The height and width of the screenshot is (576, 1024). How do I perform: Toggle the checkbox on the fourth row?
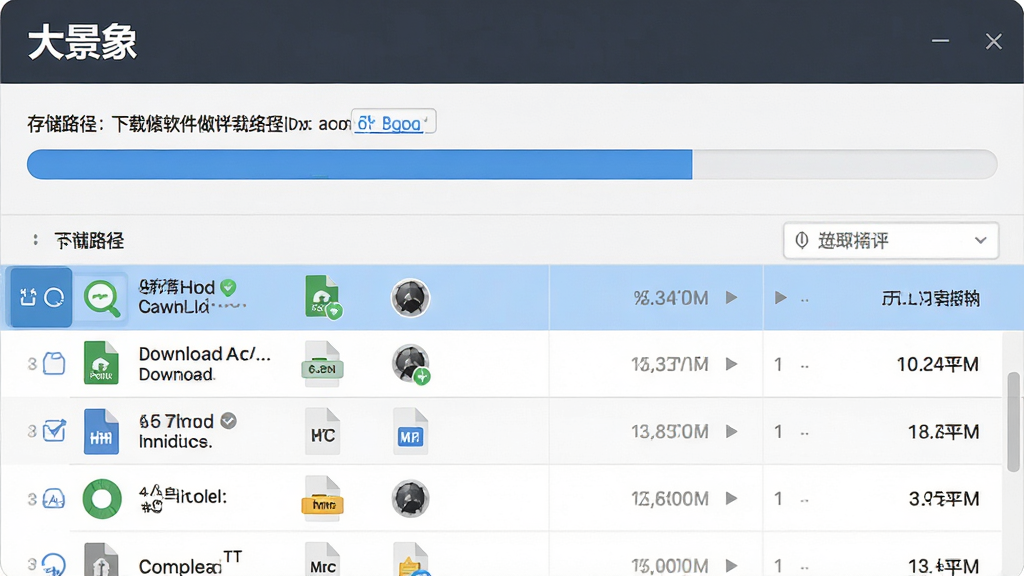[54, 500]
